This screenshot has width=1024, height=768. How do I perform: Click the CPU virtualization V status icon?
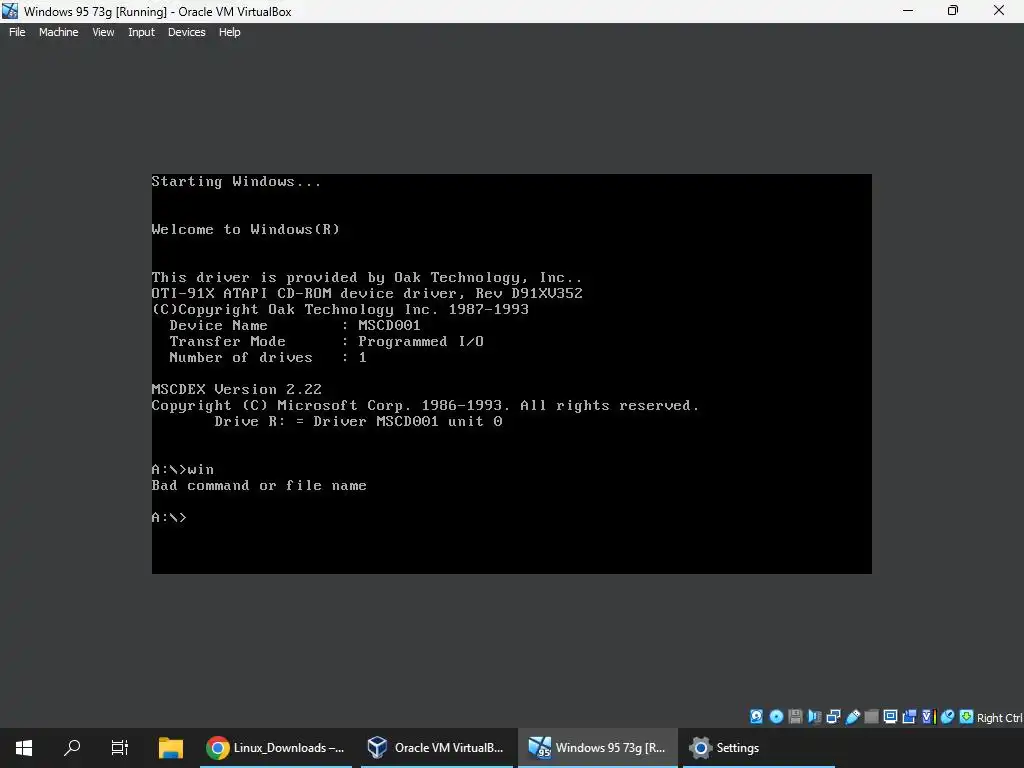tap(929, 716)
